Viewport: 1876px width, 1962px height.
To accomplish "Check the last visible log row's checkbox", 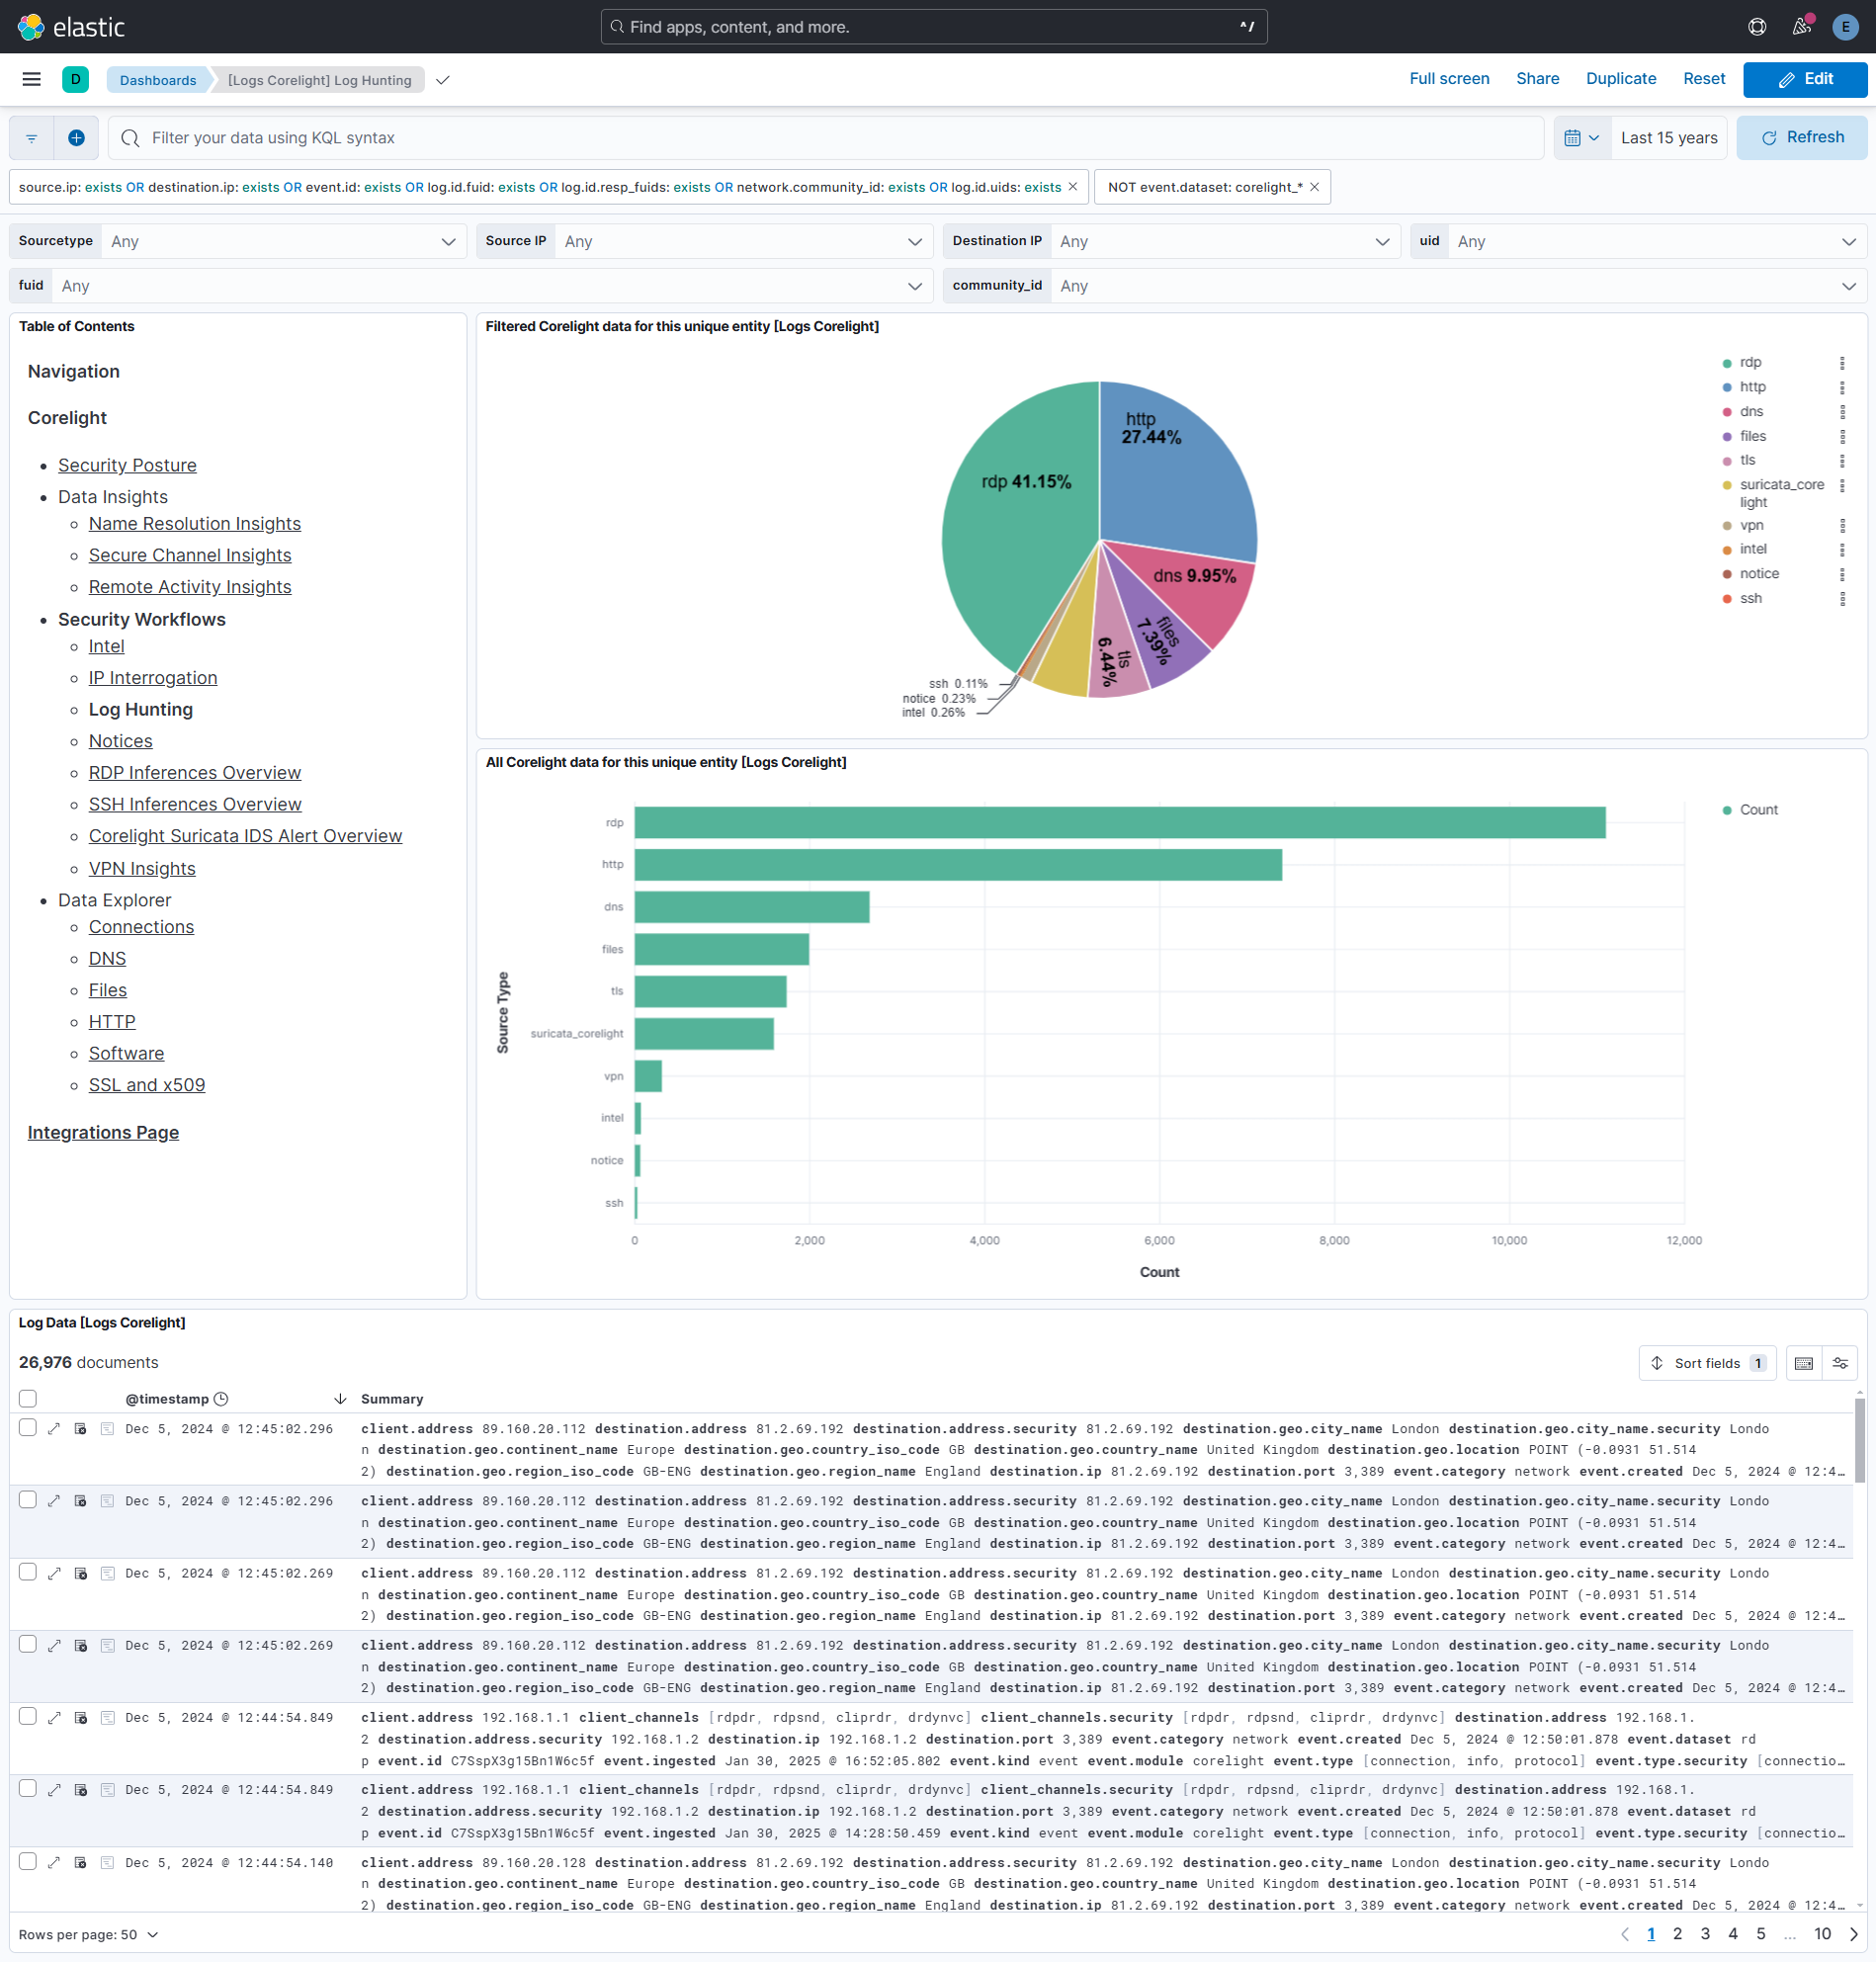I will click(x=27, y=1862).
